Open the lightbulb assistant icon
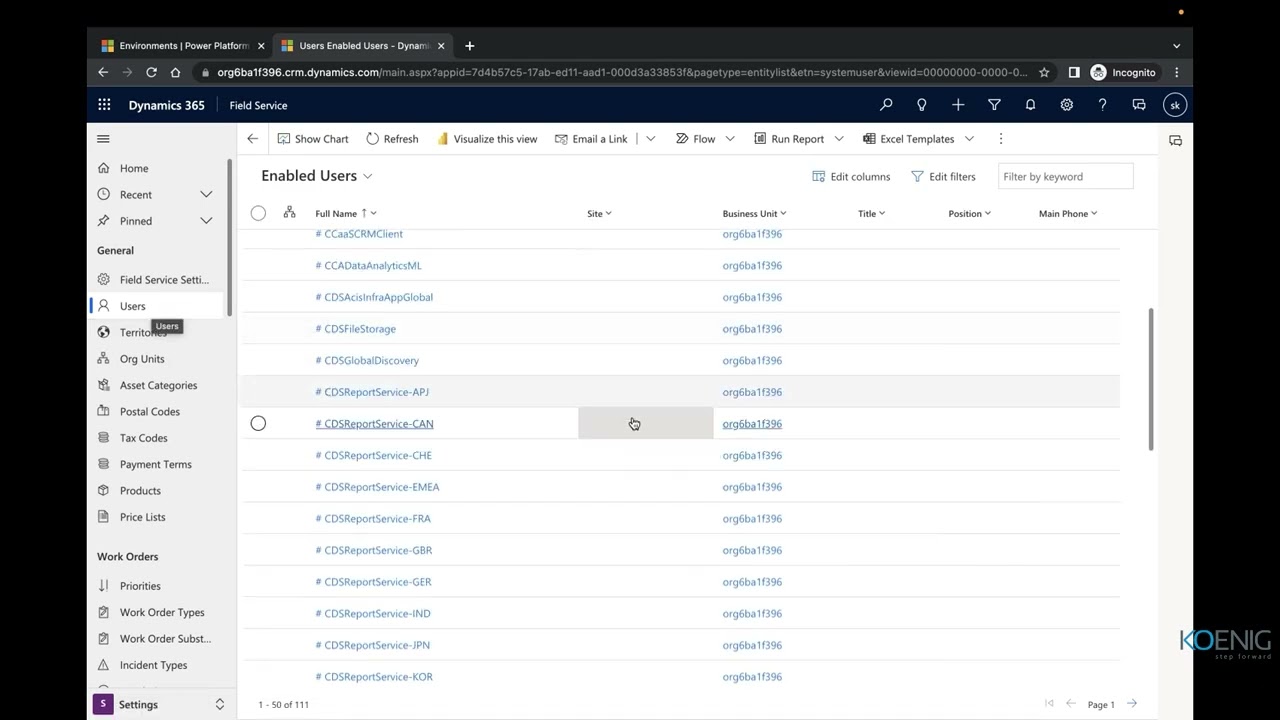 click(922, 105)
